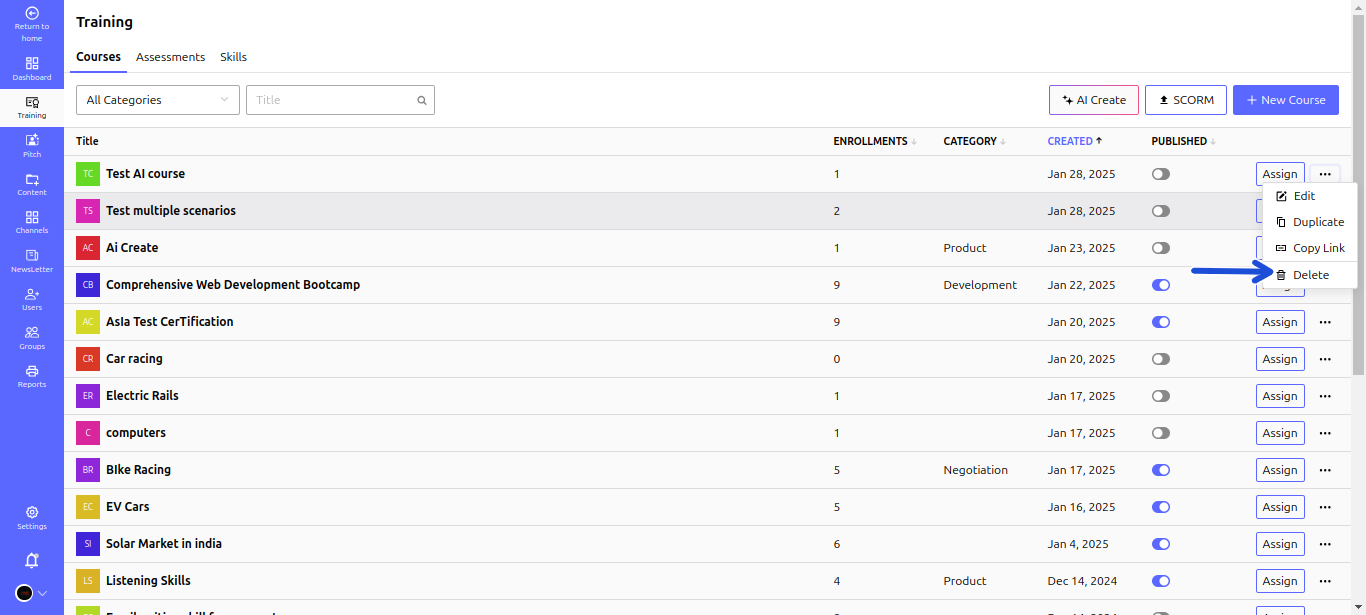Image resolution: width=1366 pixels, height=615 pixels.
Task: Expand the All Categories dropdown
Action: coord(158,100)
